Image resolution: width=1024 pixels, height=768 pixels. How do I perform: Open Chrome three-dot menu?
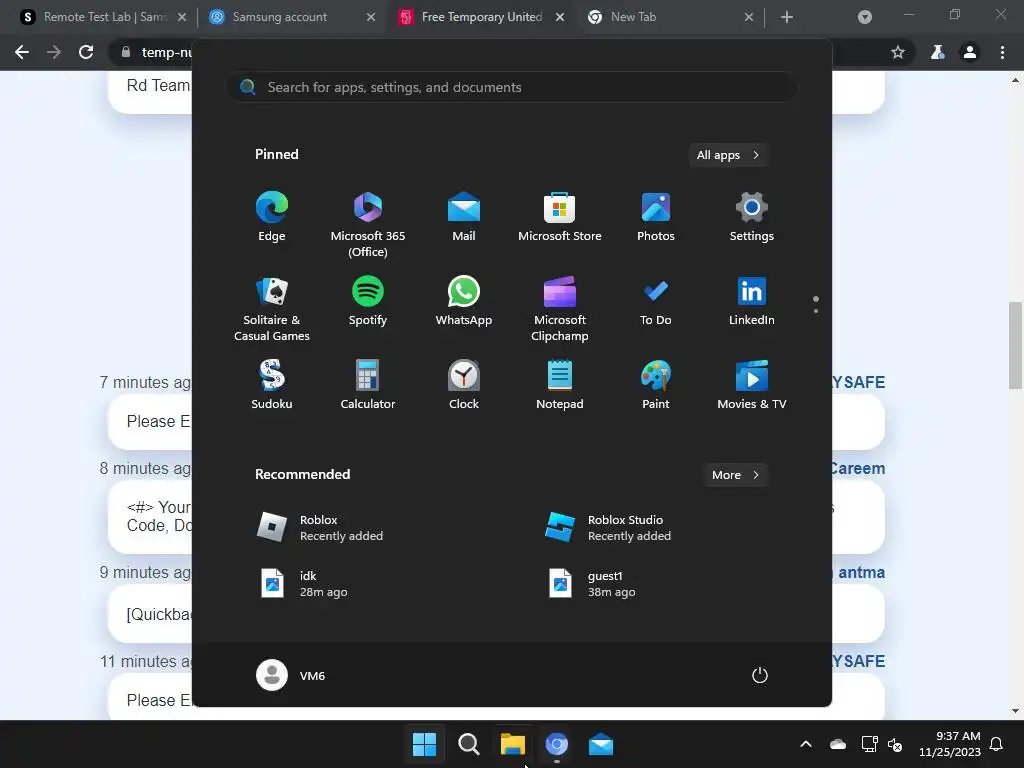[1002, 52]
